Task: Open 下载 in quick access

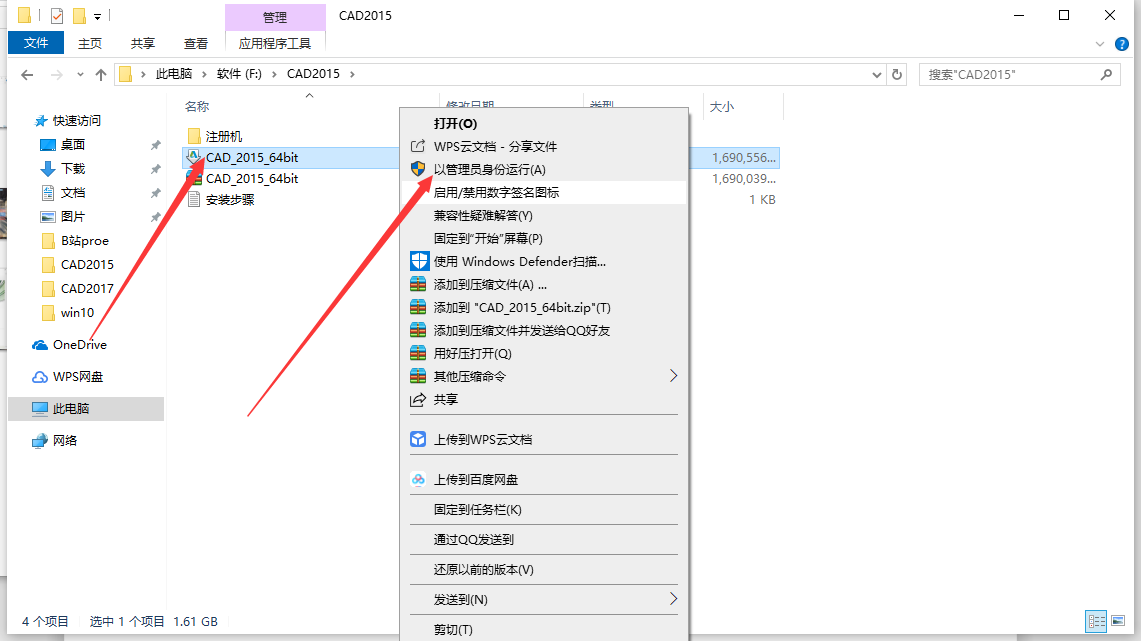Action: 73,169
